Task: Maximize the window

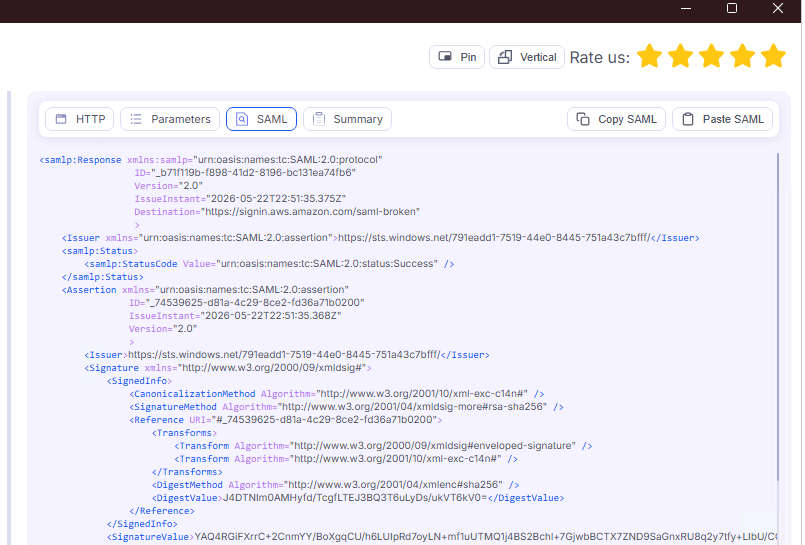Action: pos(732,8)
